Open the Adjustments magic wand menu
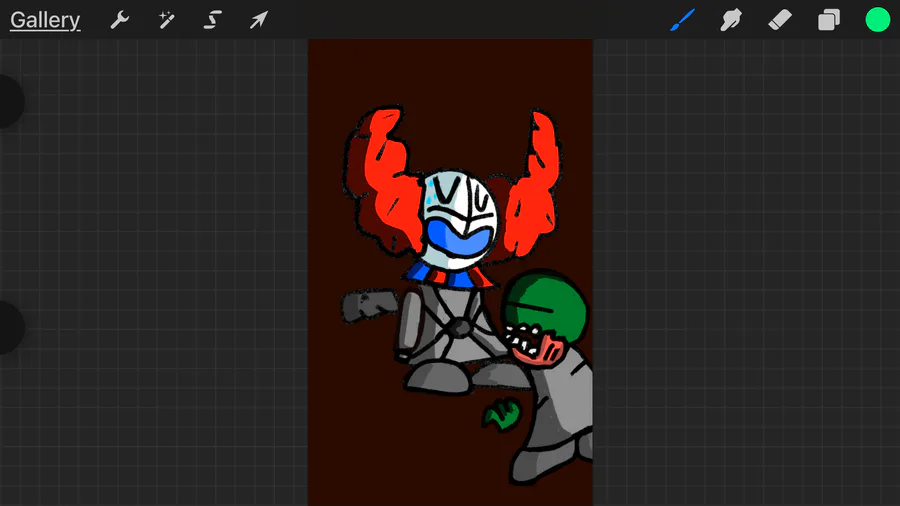Image resolution: width=900 pixels, height=506 pixels. (166, 20)
